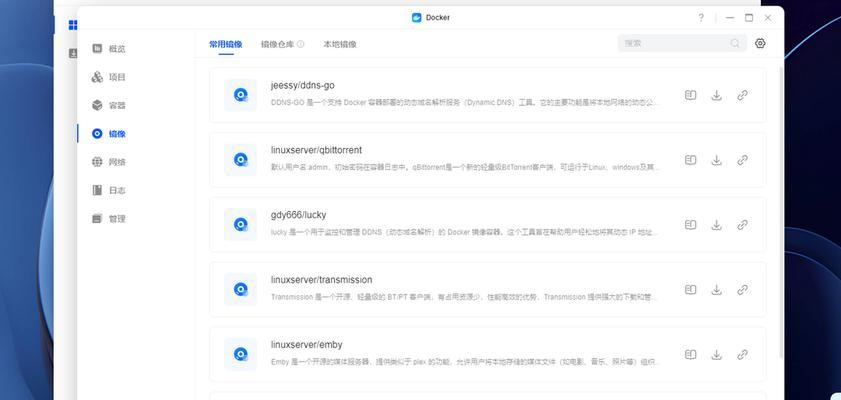841x400 pixels.
Task: Download the gdy666/lucky image
Action: pos(716,225)
